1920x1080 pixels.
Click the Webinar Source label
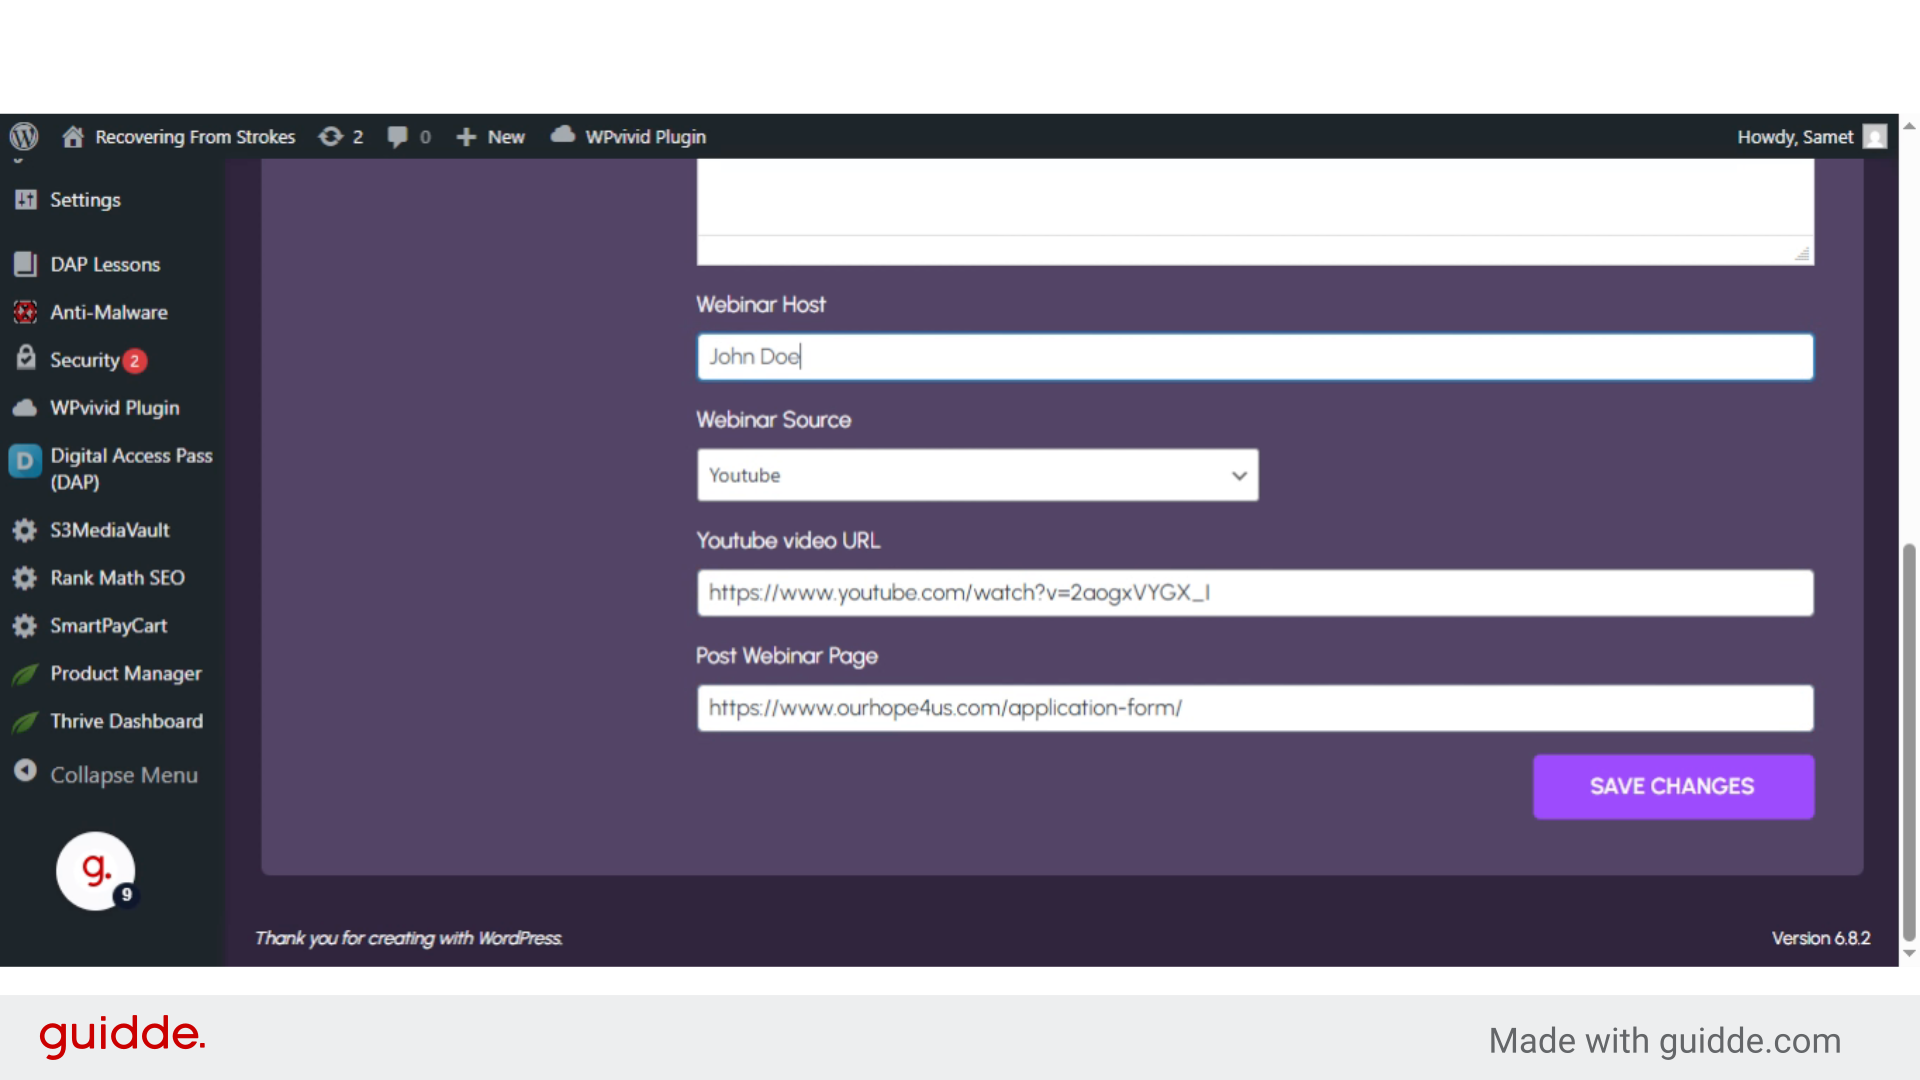[774, 420]
